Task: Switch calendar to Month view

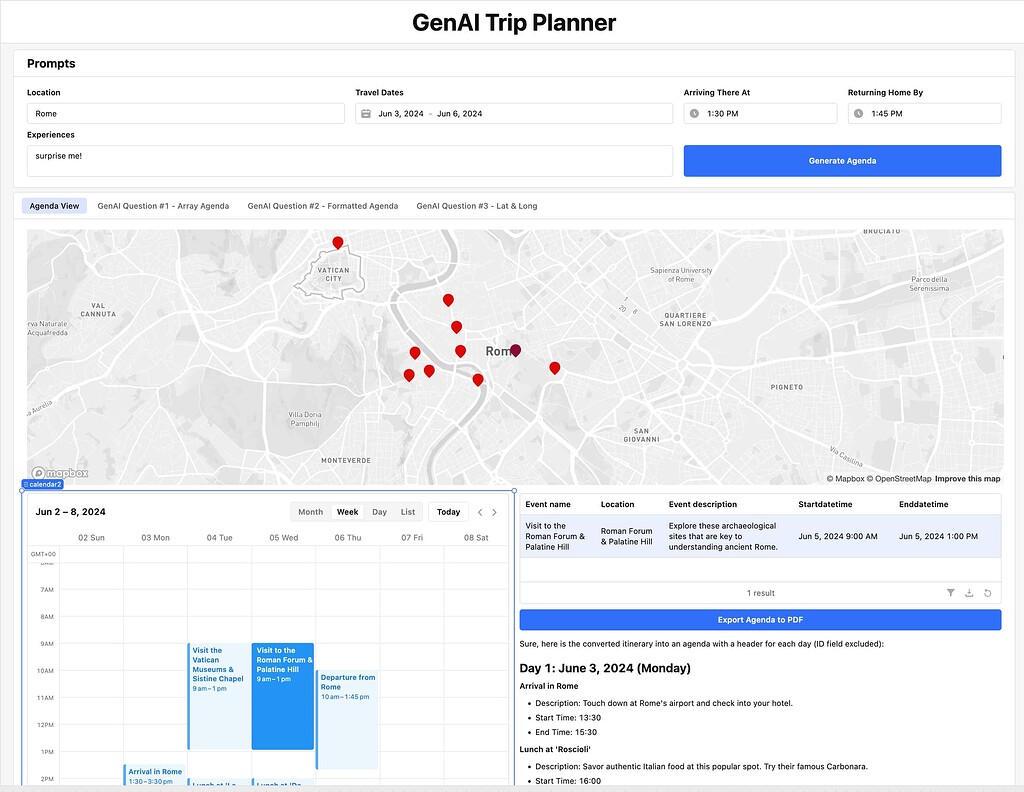Action: coord(310,511)
